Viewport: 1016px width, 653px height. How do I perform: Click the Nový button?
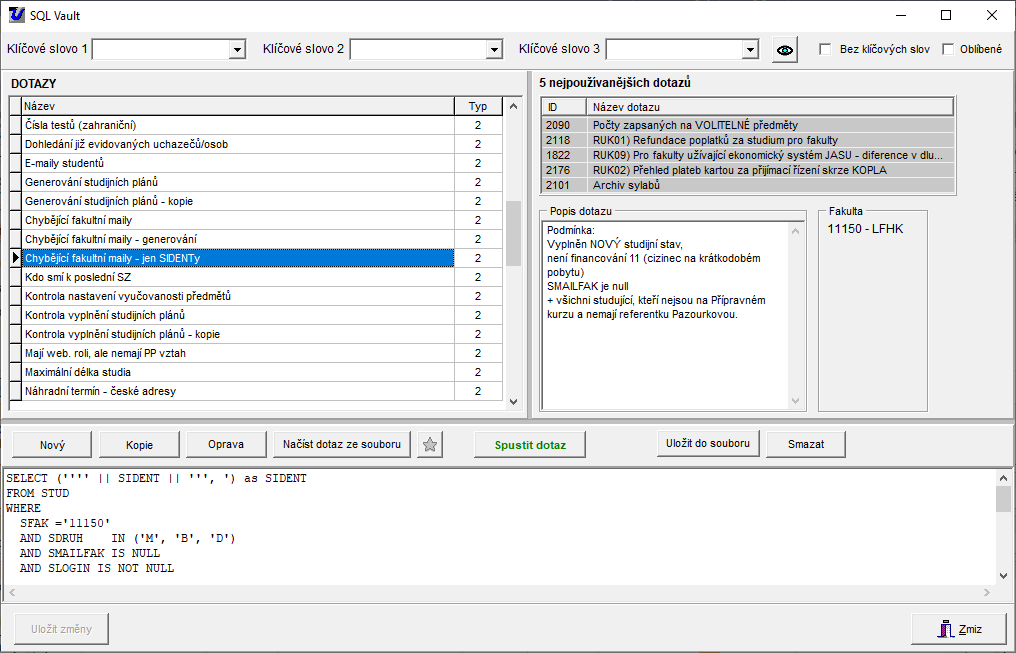coord(52,445)
